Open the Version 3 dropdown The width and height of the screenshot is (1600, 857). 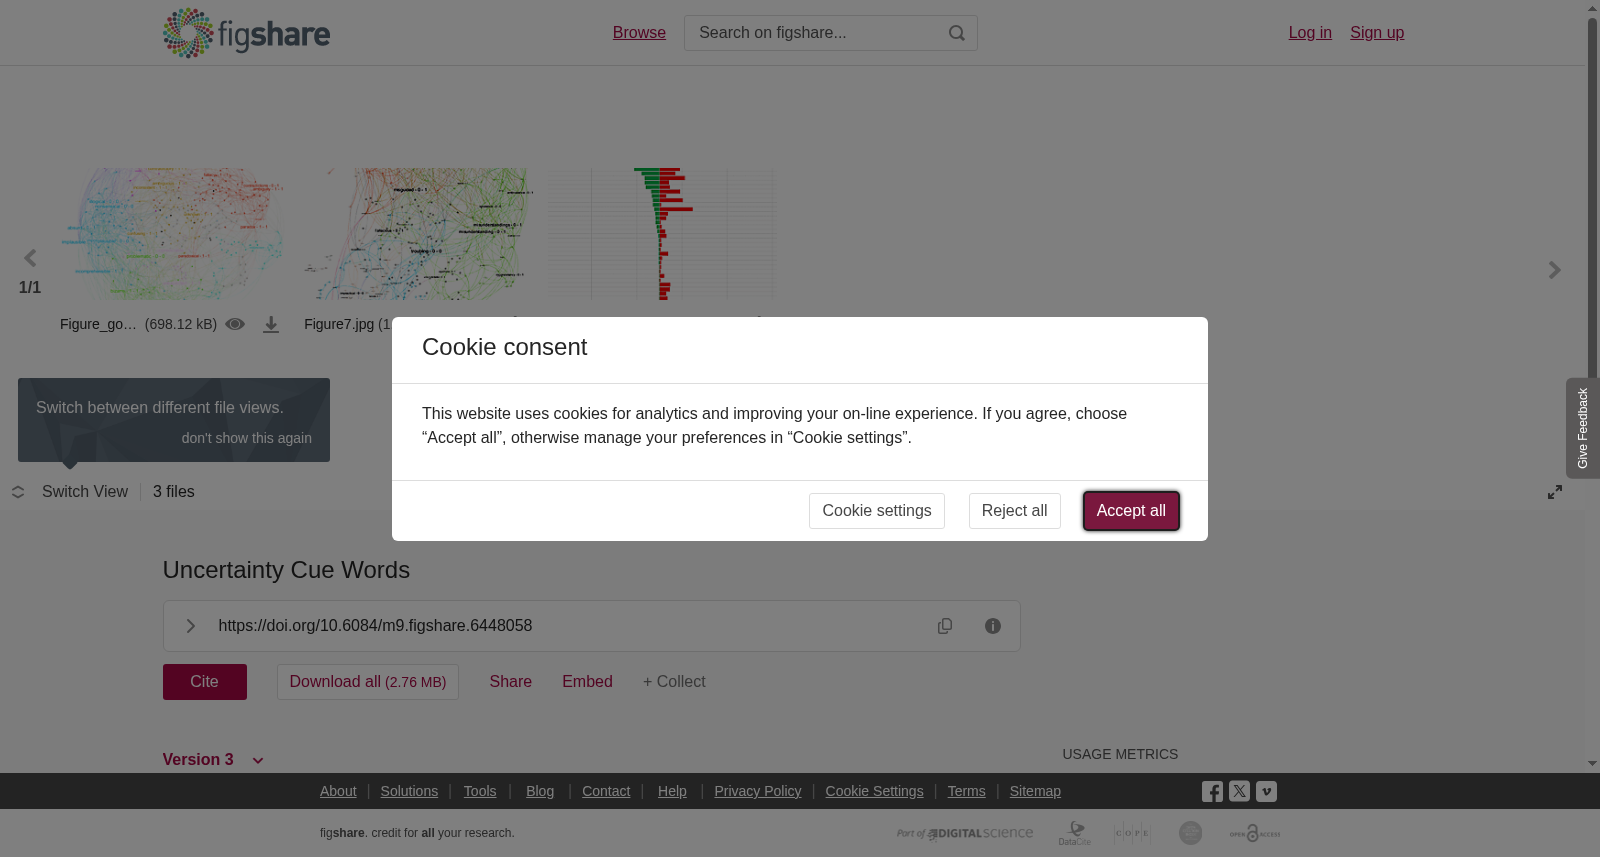click(213, 760)
